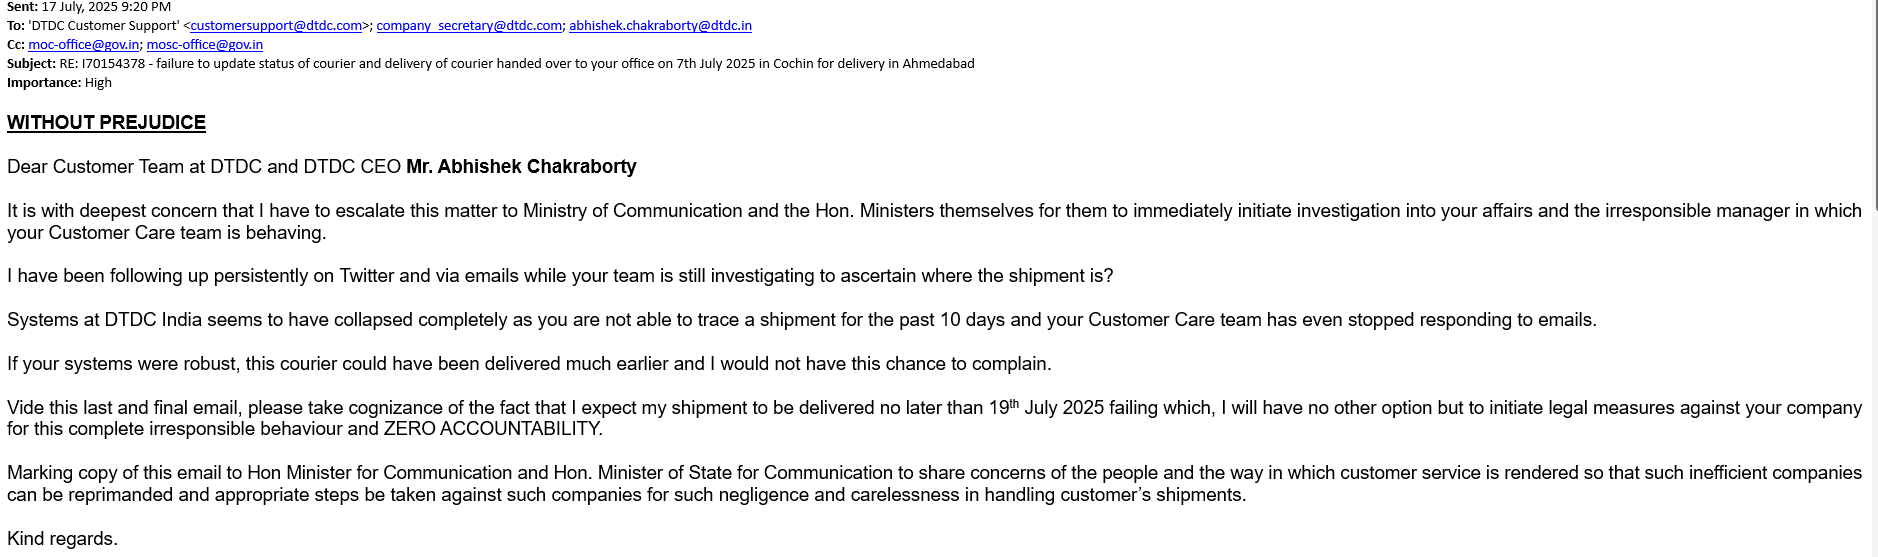
Task: Click the sentence about following up on Twitter
Action: coord(560,276)
